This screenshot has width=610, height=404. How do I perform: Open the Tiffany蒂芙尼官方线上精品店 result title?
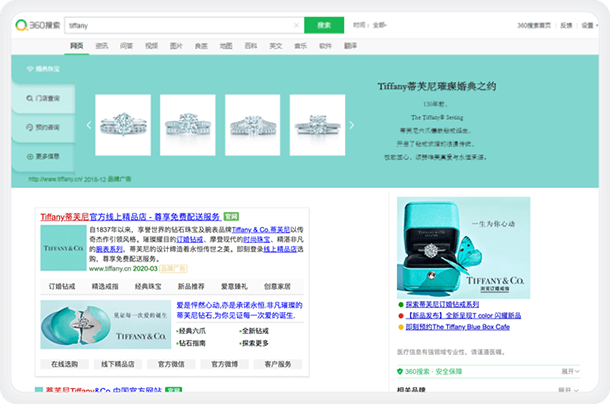click(x=131, y=217)
